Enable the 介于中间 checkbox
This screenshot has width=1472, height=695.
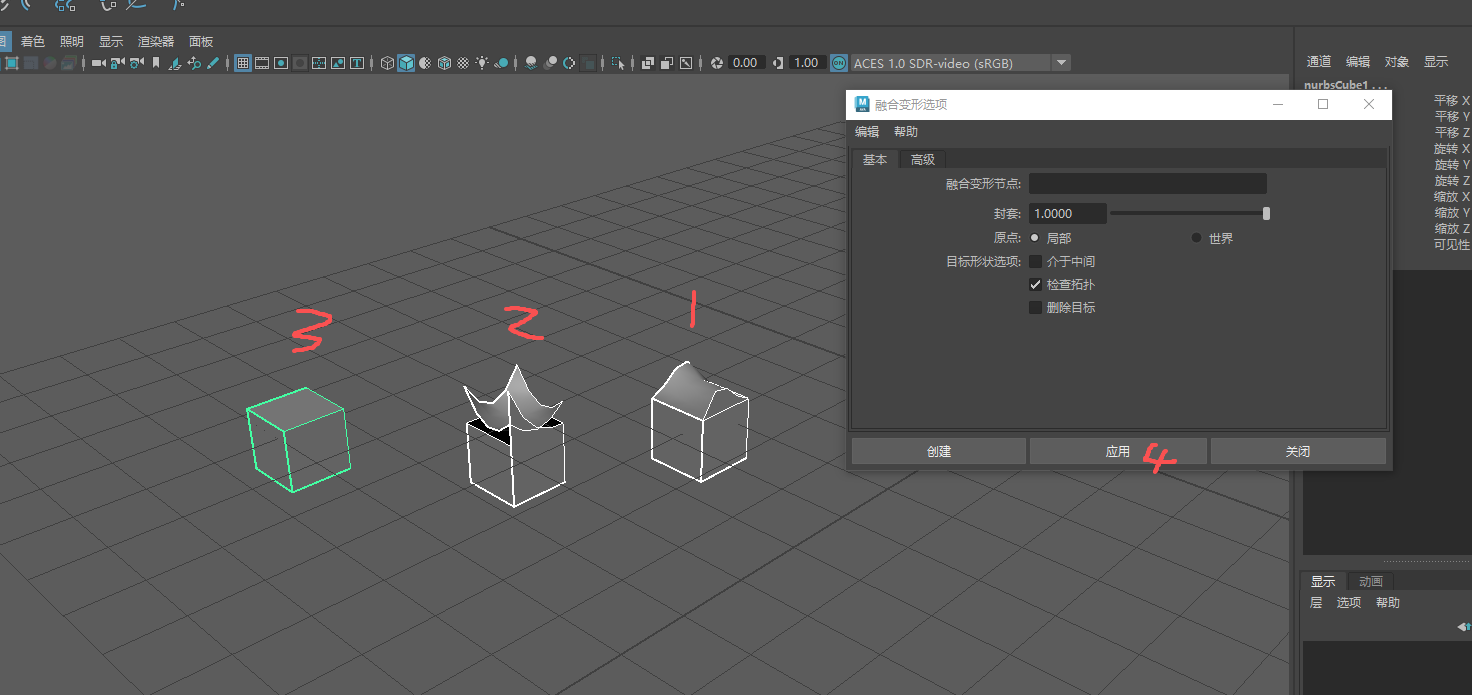point(1036,262)
